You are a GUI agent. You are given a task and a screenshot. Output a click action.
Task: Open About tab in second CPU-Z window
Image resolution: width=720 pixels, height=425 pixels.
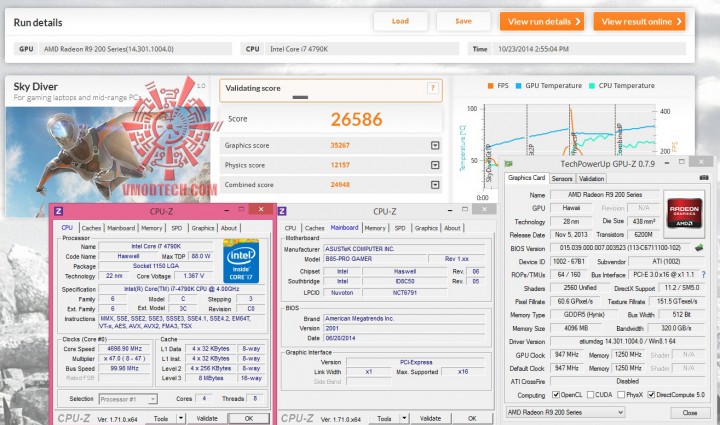(452, 228)
